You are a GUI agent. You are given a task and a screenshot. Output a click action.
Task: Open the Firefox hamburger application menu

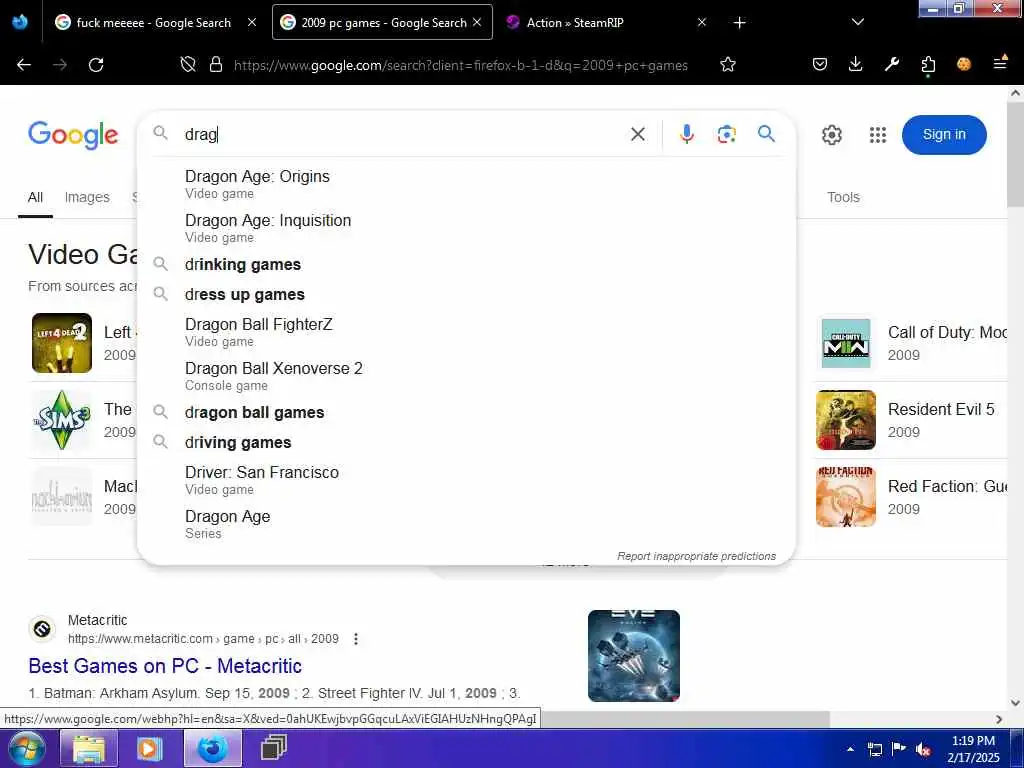pyautogui.click(x=1000, y=63)
